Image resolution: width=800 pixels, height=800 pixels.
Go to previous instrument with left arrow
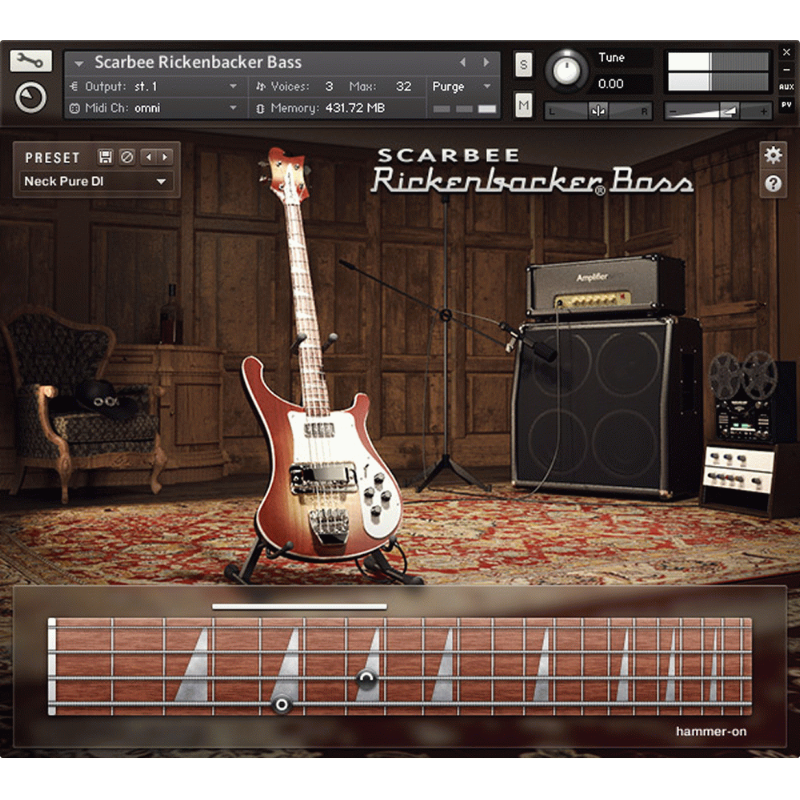pos(463,62)
